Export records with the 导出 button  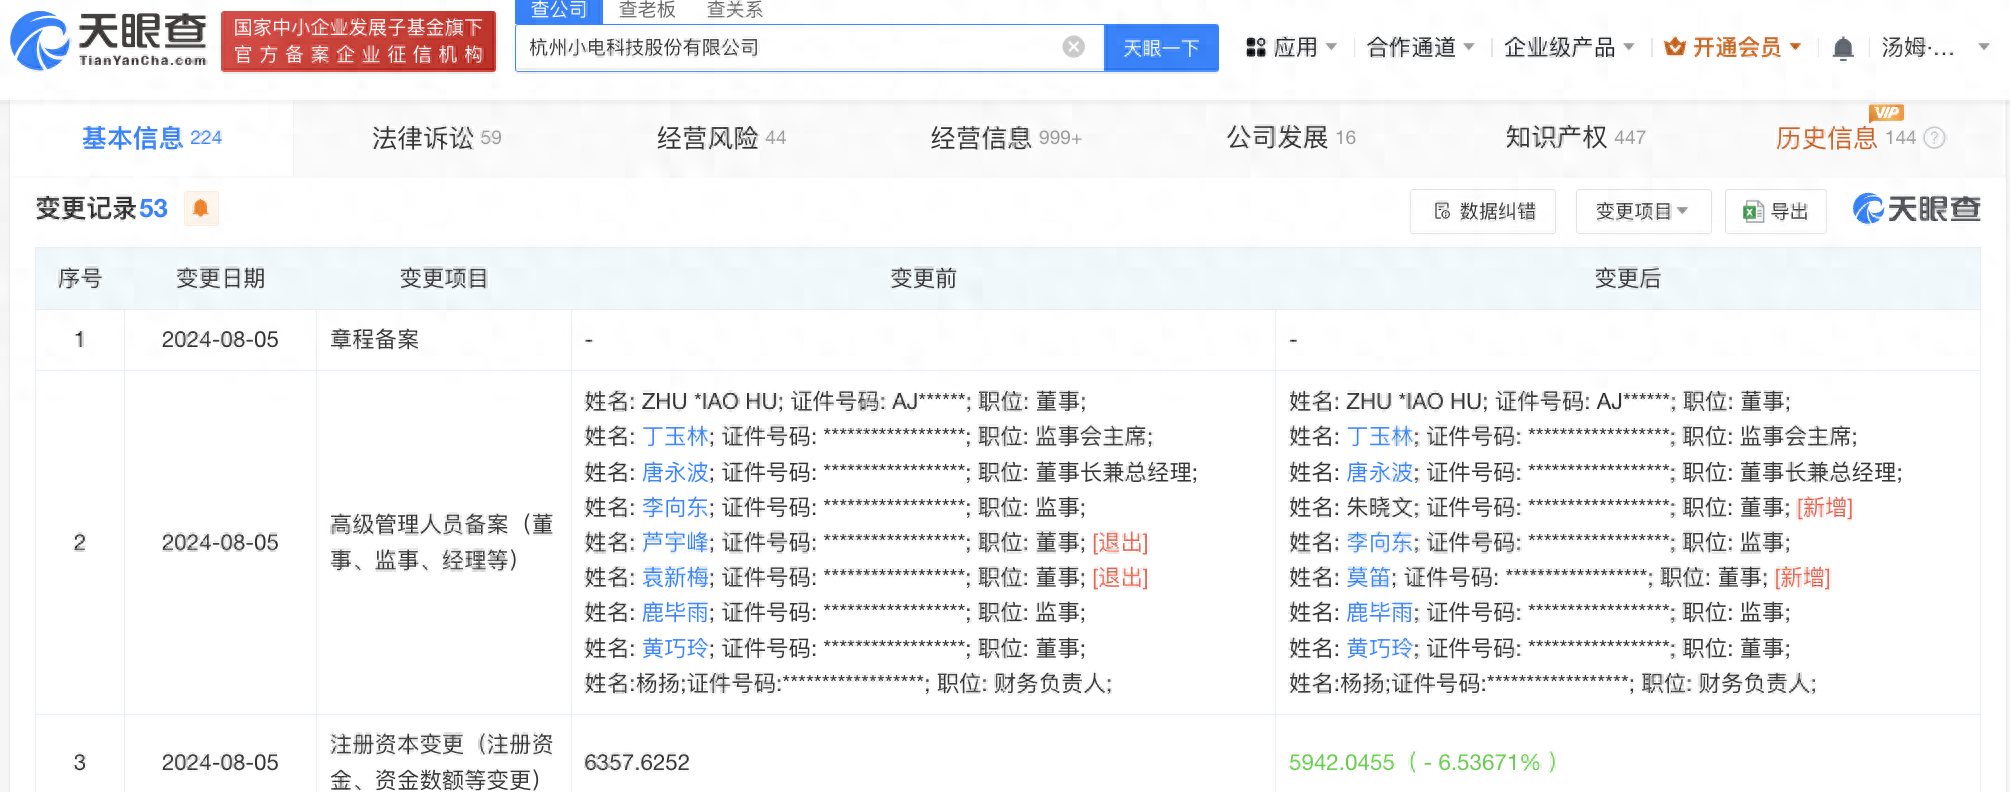[1776, 211]
